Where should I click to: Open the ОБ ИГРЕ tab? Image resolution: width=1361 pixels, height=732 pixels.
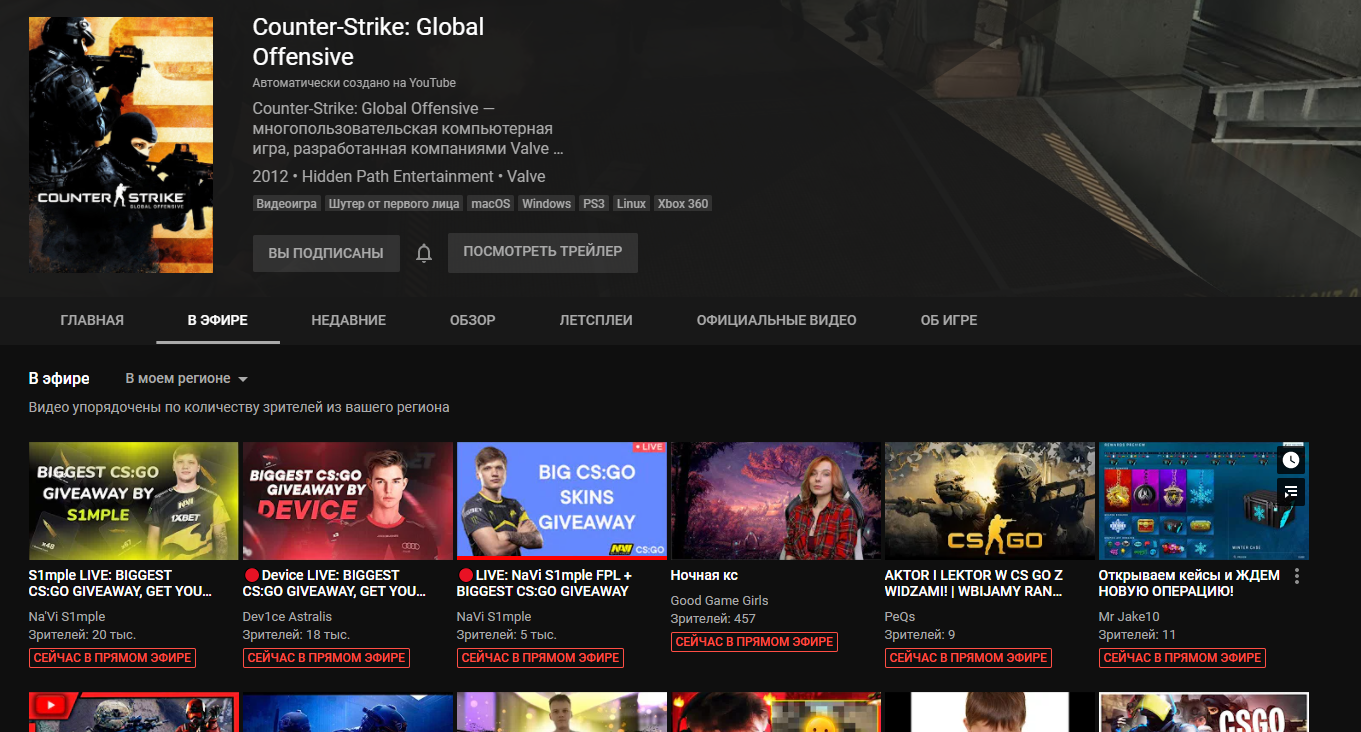(x=949, y=321)
